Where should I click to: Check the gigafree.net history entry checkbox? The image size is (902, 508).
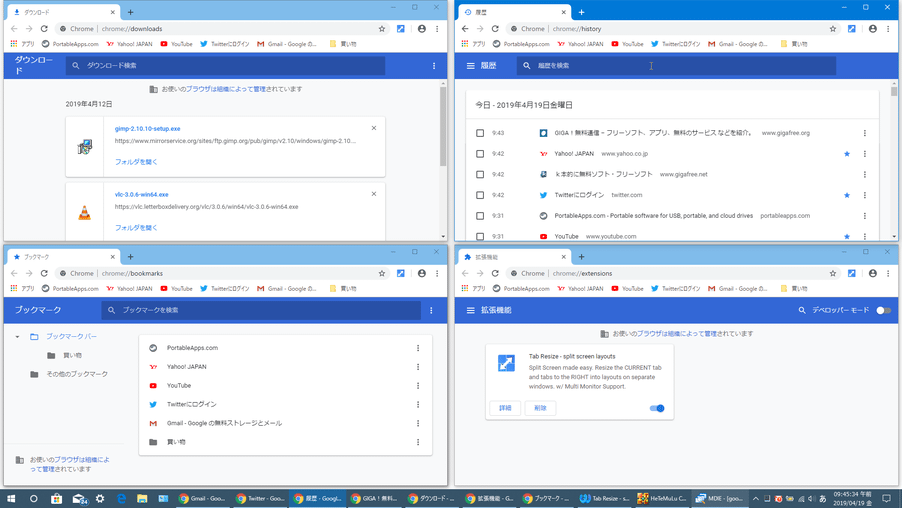point(480,174)
